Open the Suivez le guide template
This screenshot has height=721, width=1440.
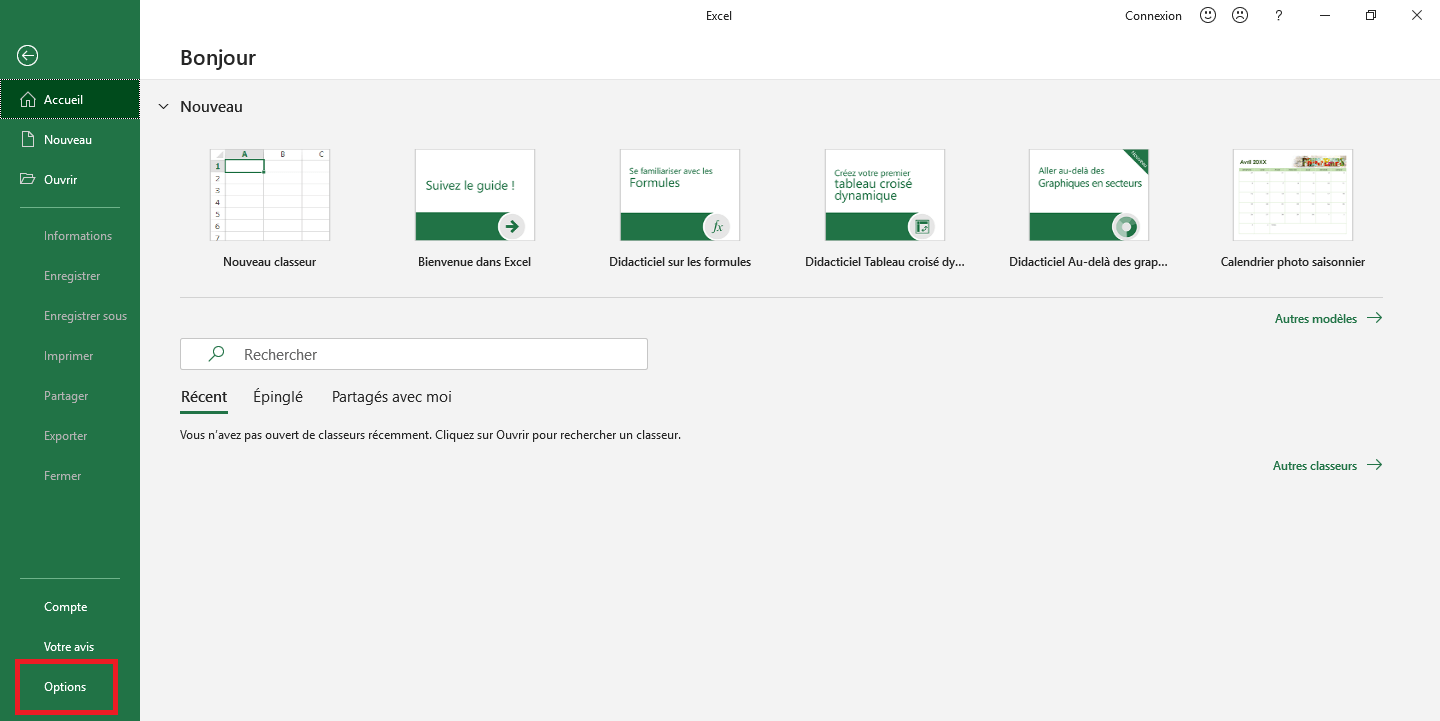(x=475, y=195)
